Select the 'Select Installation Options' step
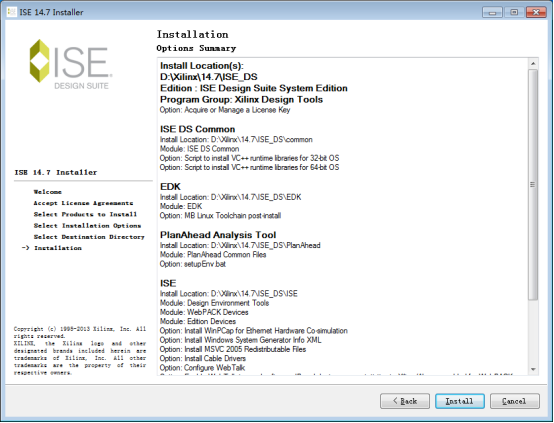This screenshot has height=423, width=554. click(87, 226)
